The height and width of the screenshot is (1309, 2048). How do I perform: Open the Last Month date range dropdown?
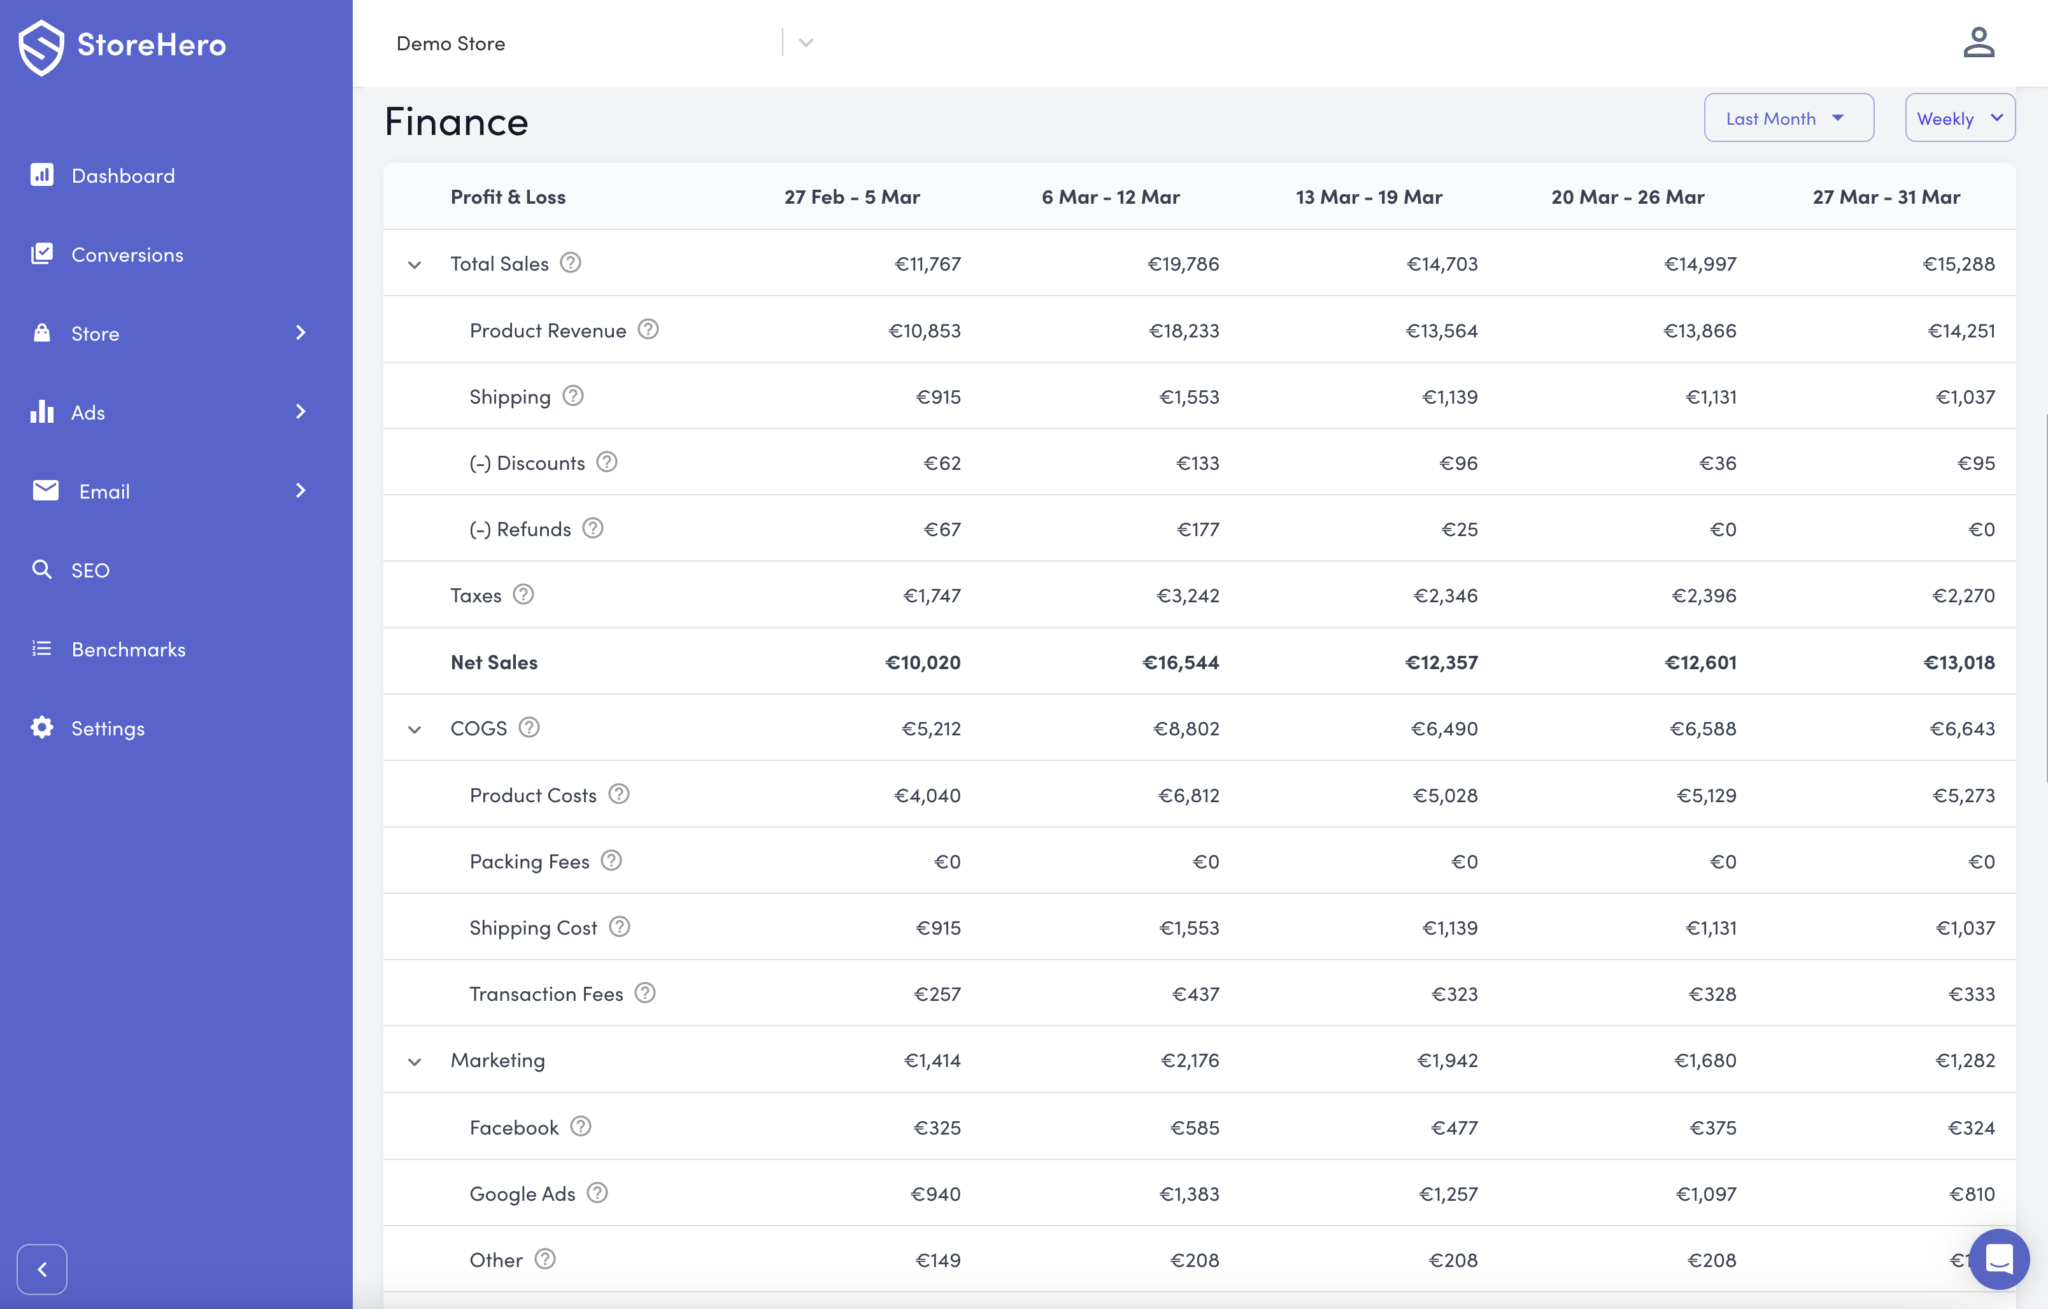[1787, 118]
